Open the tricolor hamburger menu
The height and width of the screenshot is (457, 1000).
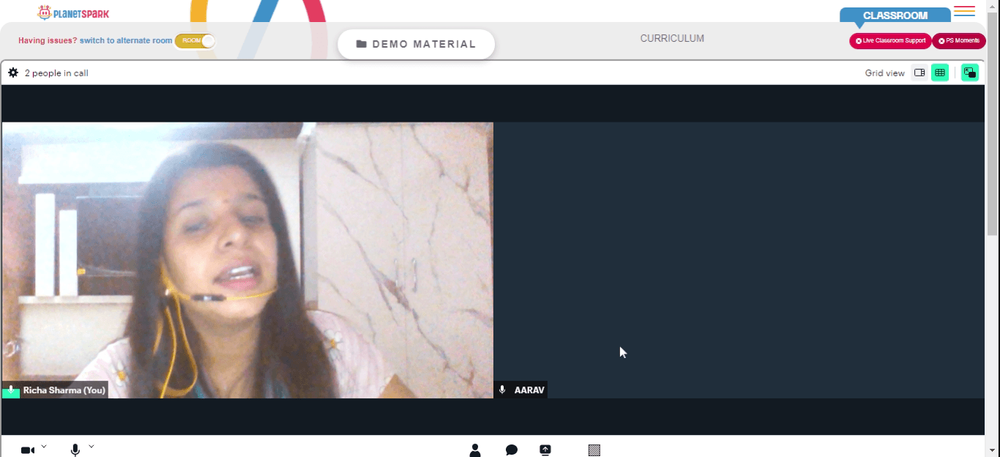point(964,11)
